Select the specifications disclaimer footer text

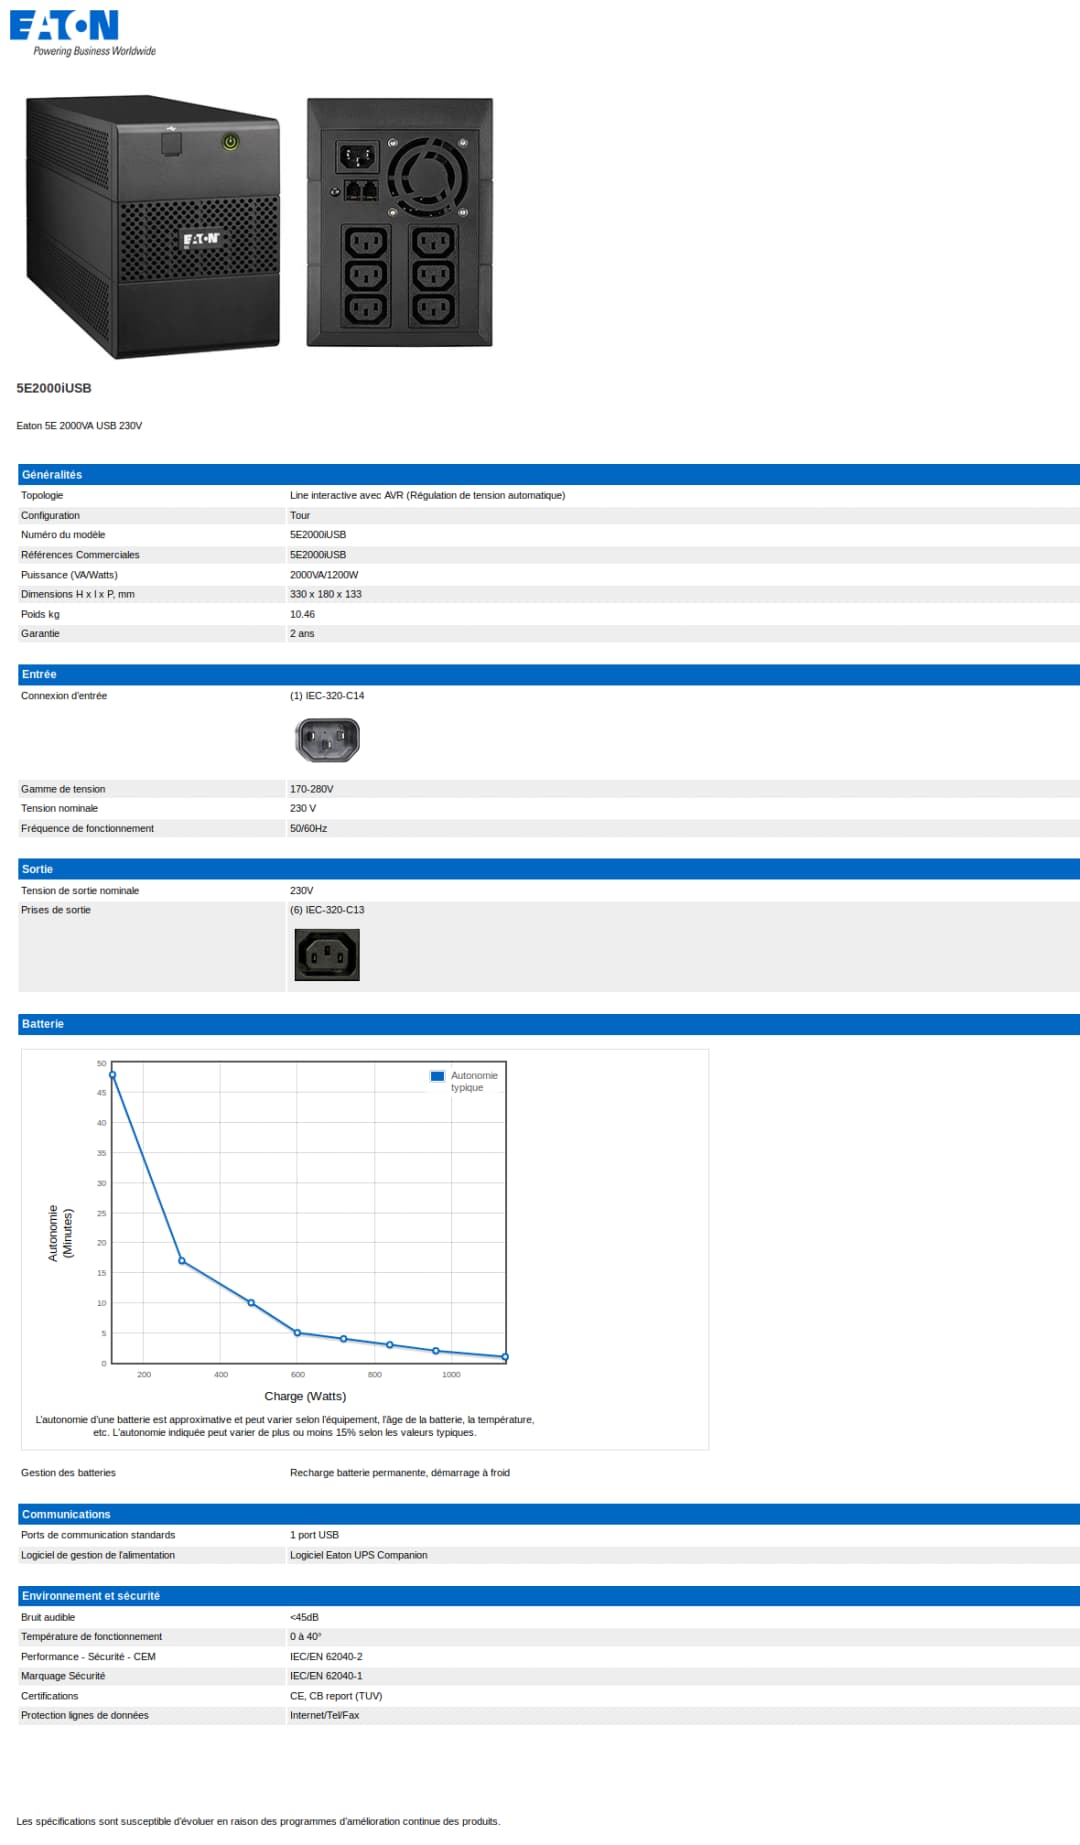pos(258,1821)
